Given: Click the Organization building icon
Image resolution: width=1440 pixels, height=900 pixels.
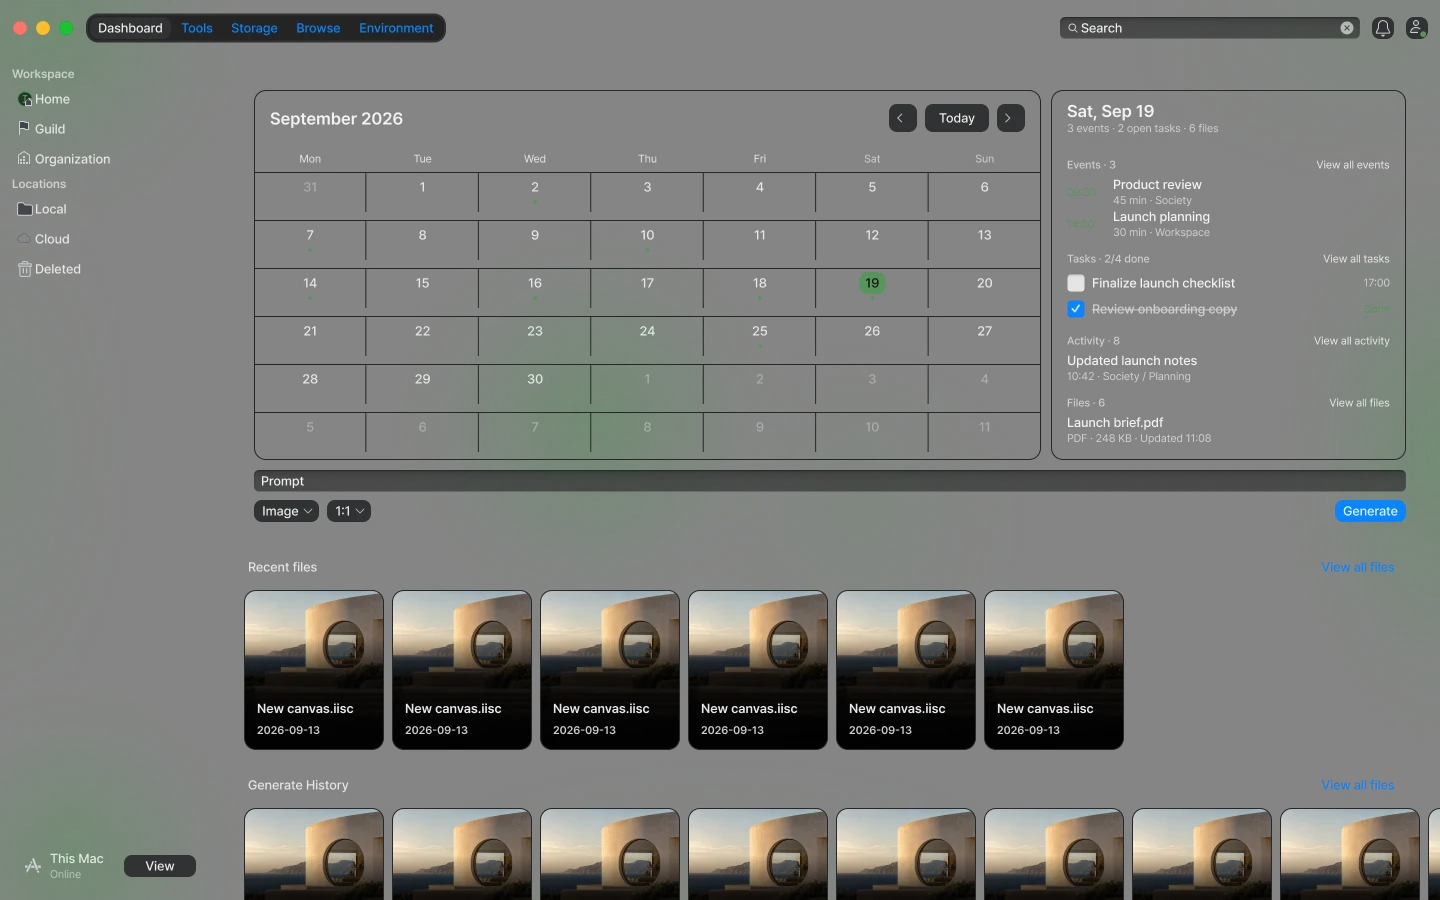Looking at the screenshot, I should click(x=25, y=158).
